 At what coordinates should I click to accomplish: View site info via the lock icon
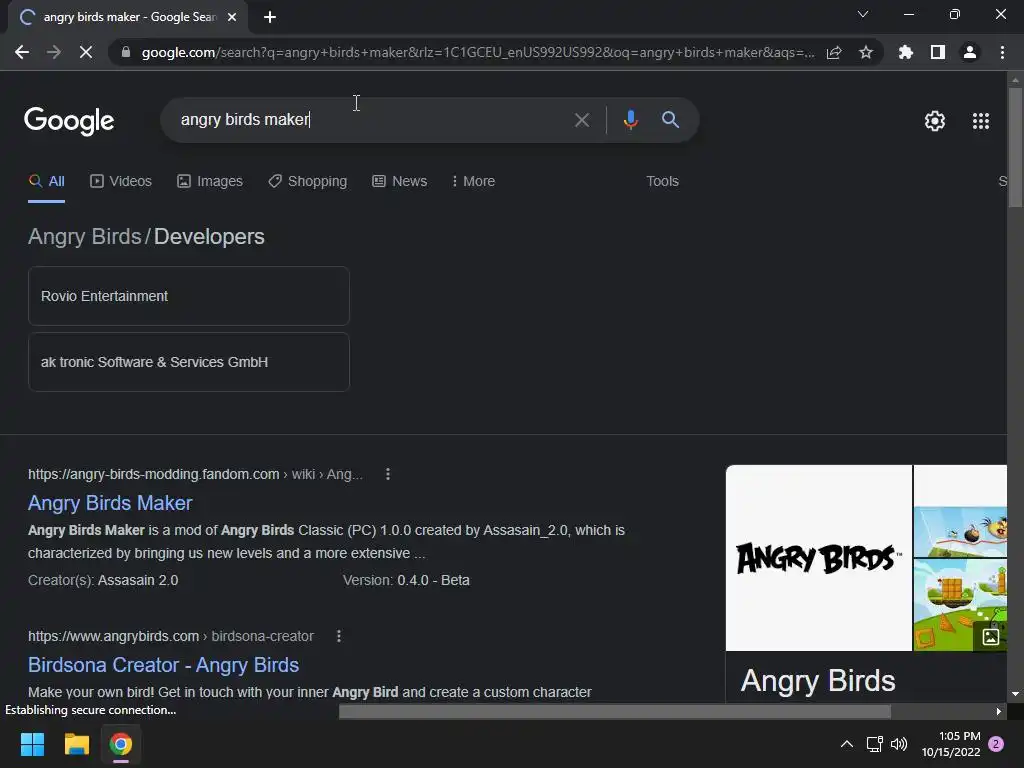126,52
